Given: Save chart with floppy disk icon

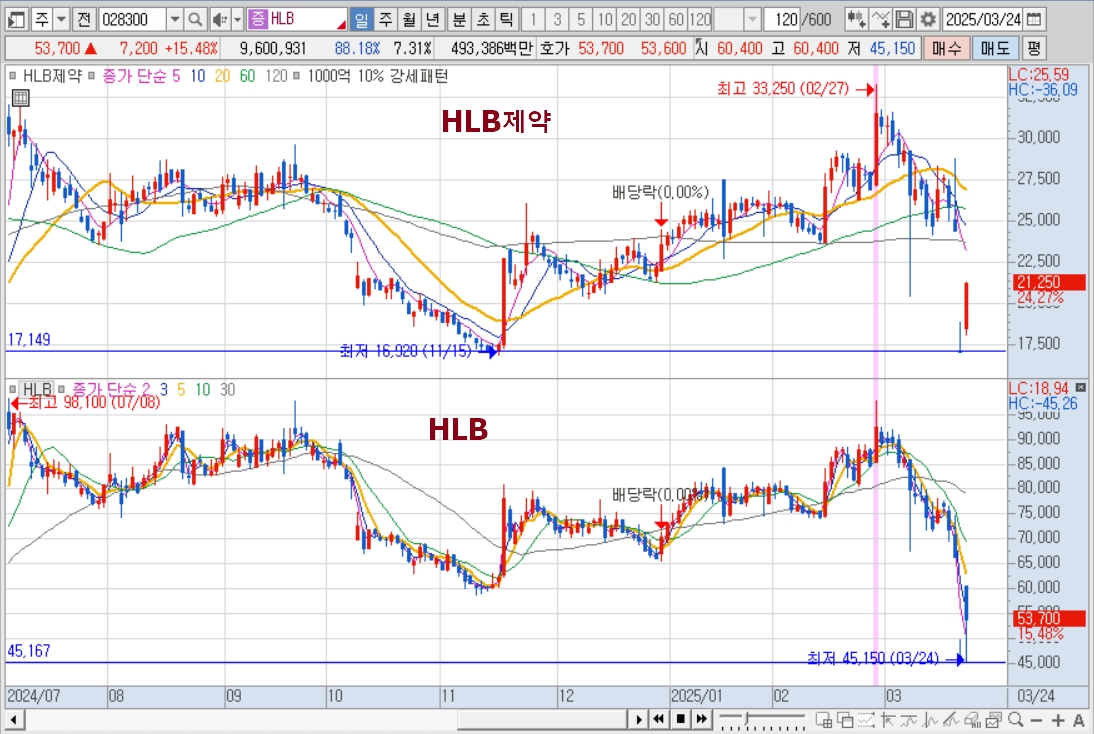Looking at the screenshot, I should 904,20.
